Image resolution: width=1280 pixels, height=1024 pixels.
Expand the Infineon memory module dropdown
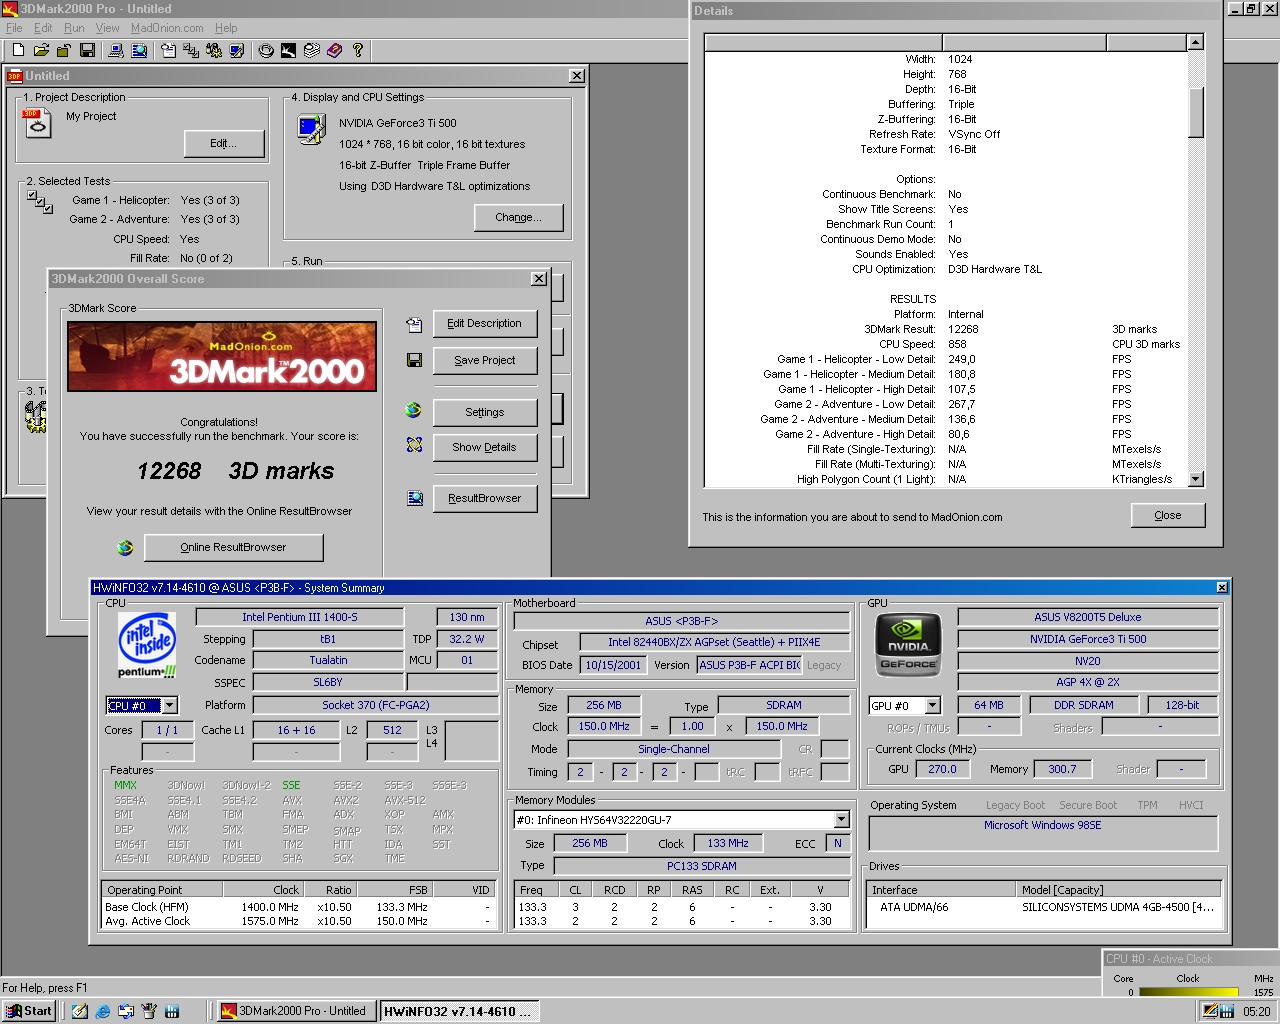point(841,820)
